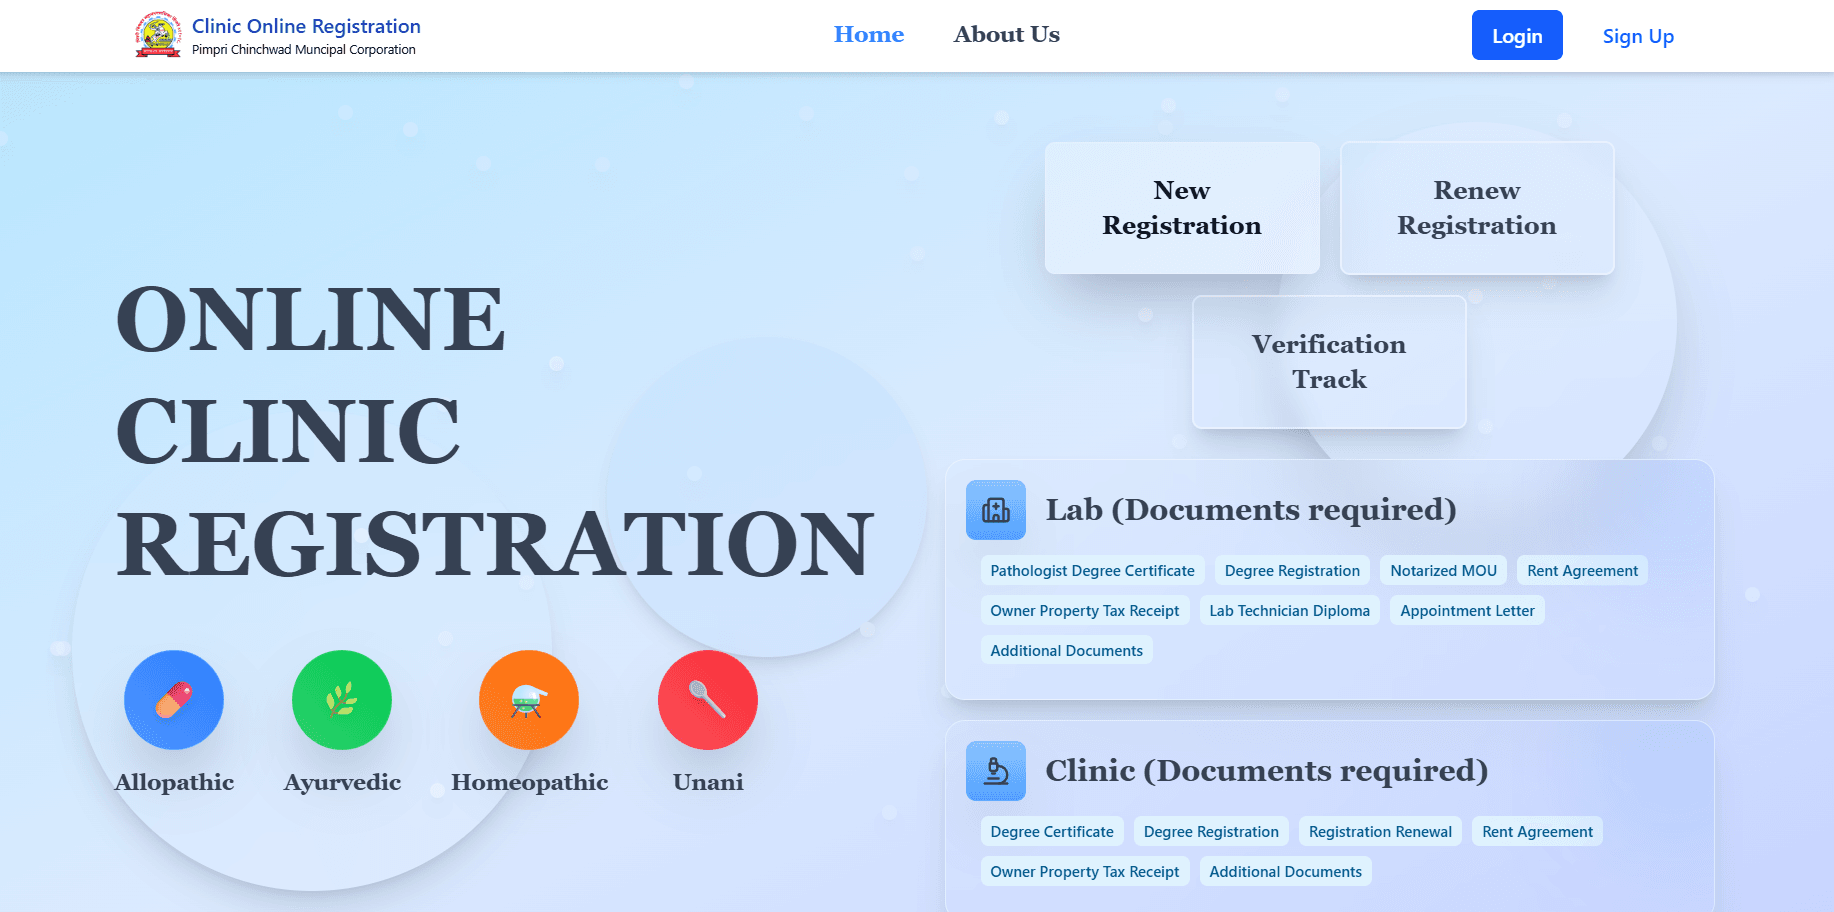The width and height of the screenshot is (1834, 912).
Task: Click the PCMC municipal corporation logo
Action: click(157, 33)
